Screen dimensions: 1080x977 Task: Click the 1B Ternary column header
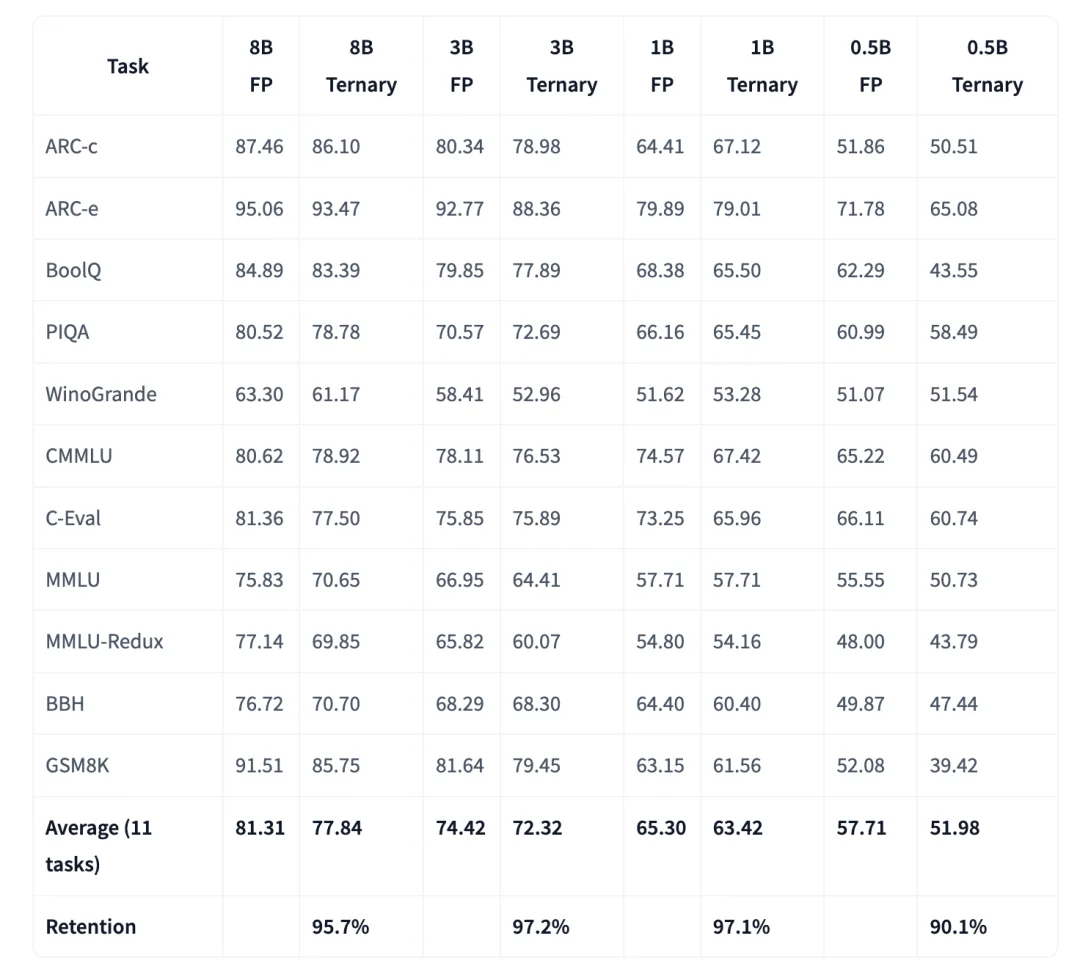click(x=762, y=66)
